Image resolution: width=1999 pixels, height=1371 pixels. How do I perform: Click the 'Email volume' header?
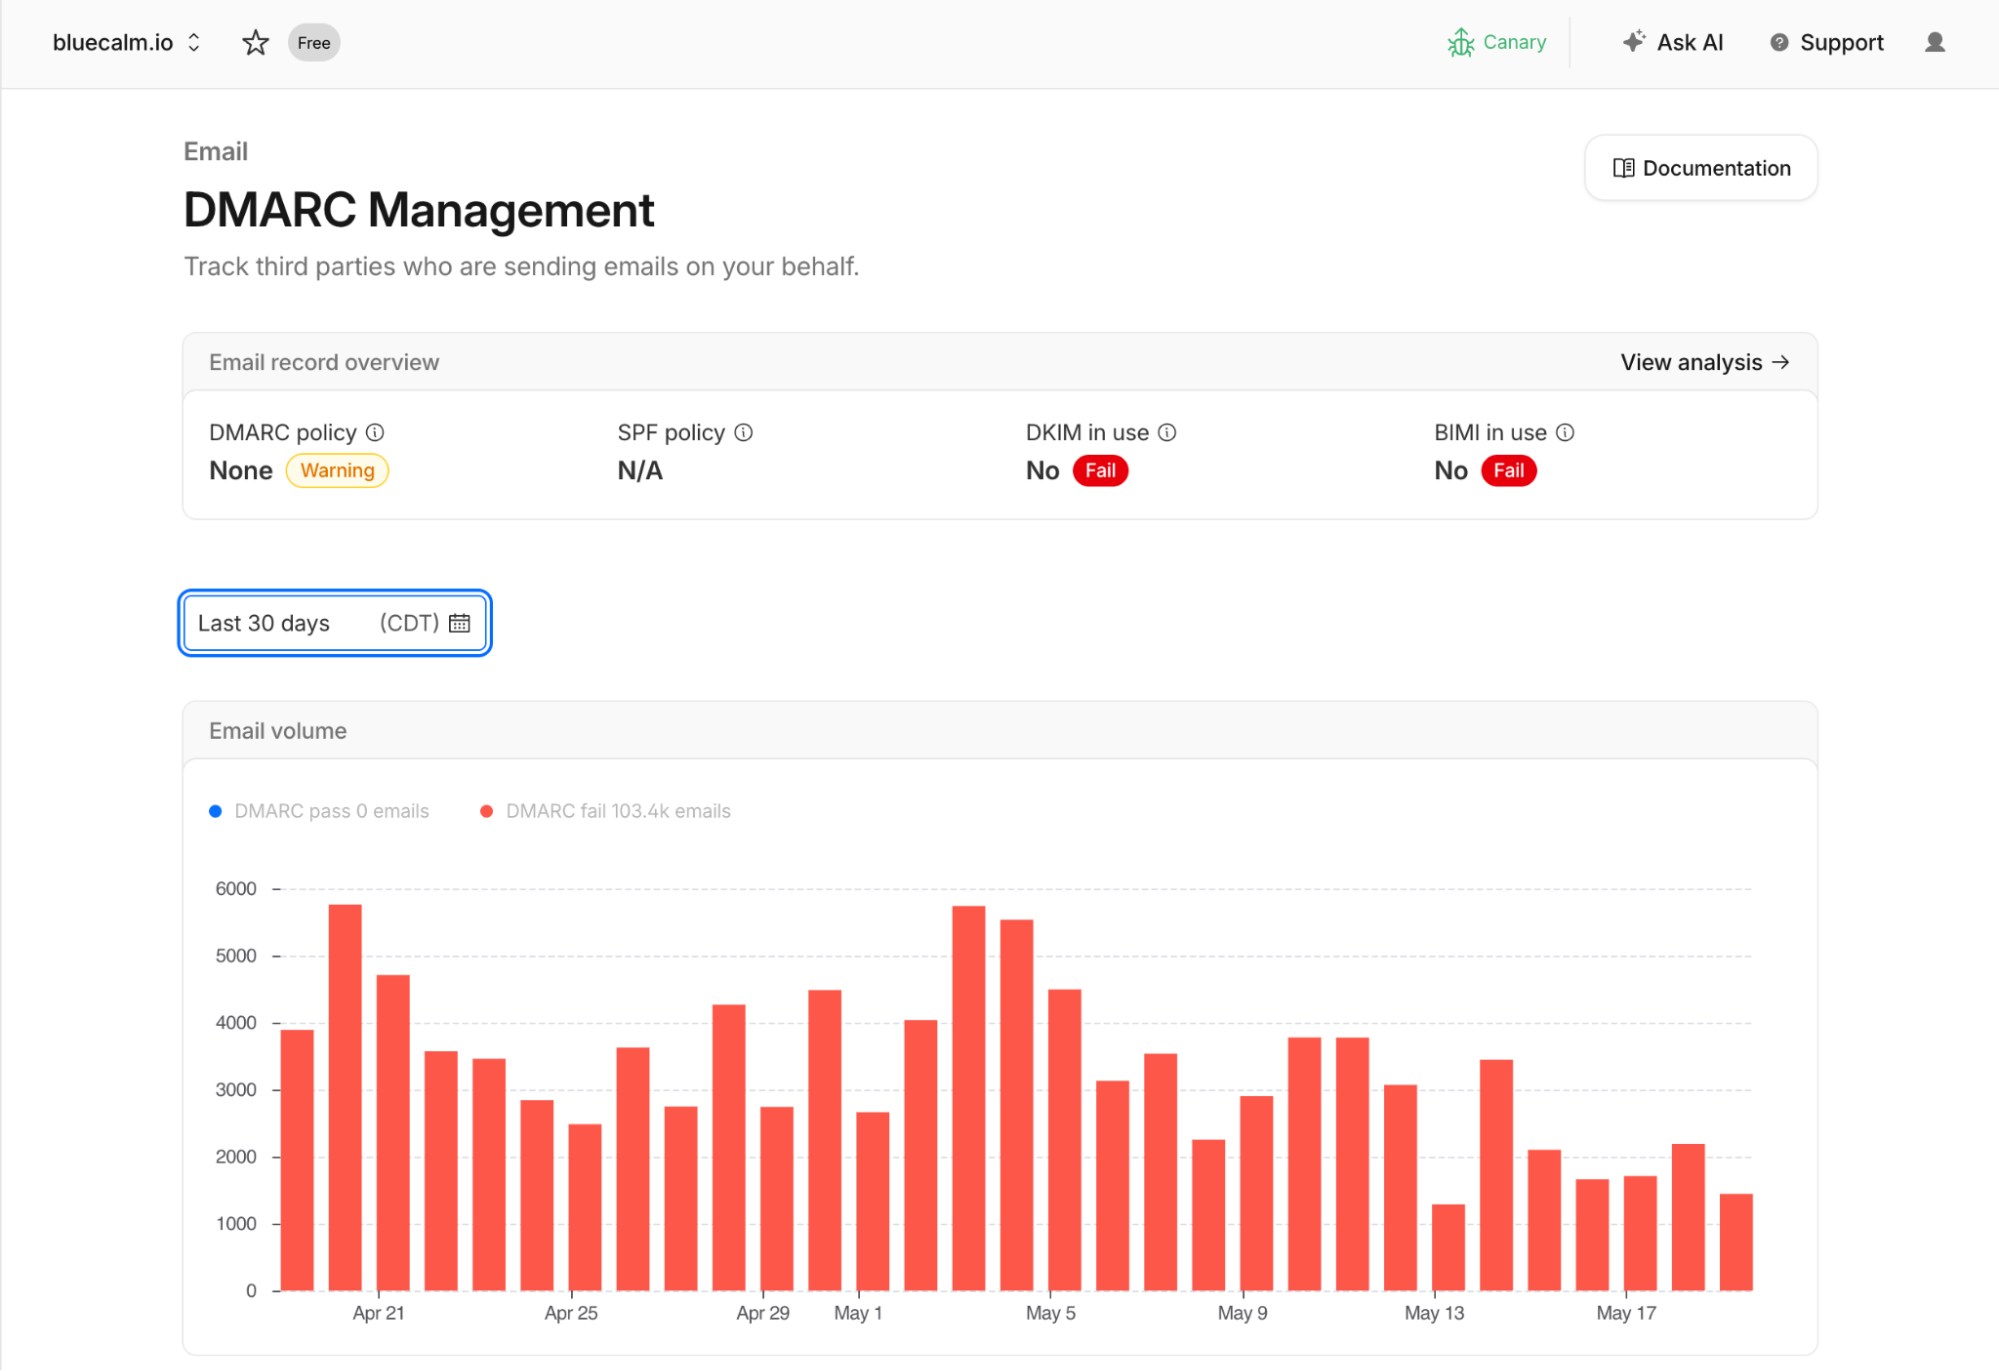[277, 731]
